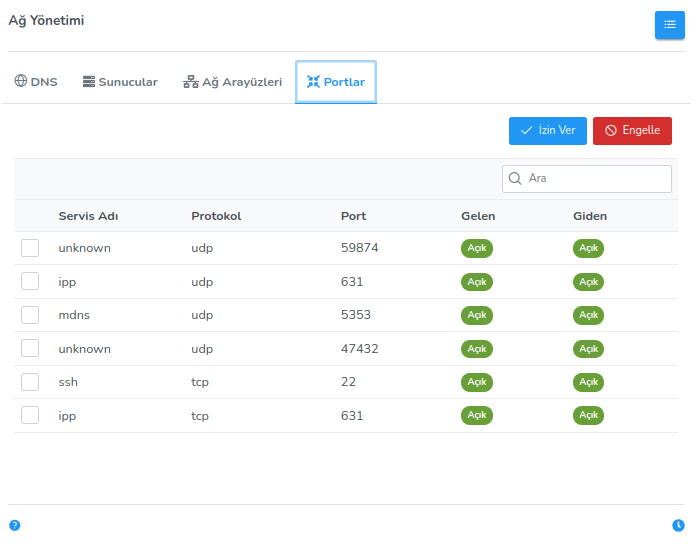Screen dimensions: 696x551
Task: Check the box for unknown port 59874
Action: [30, 248]
